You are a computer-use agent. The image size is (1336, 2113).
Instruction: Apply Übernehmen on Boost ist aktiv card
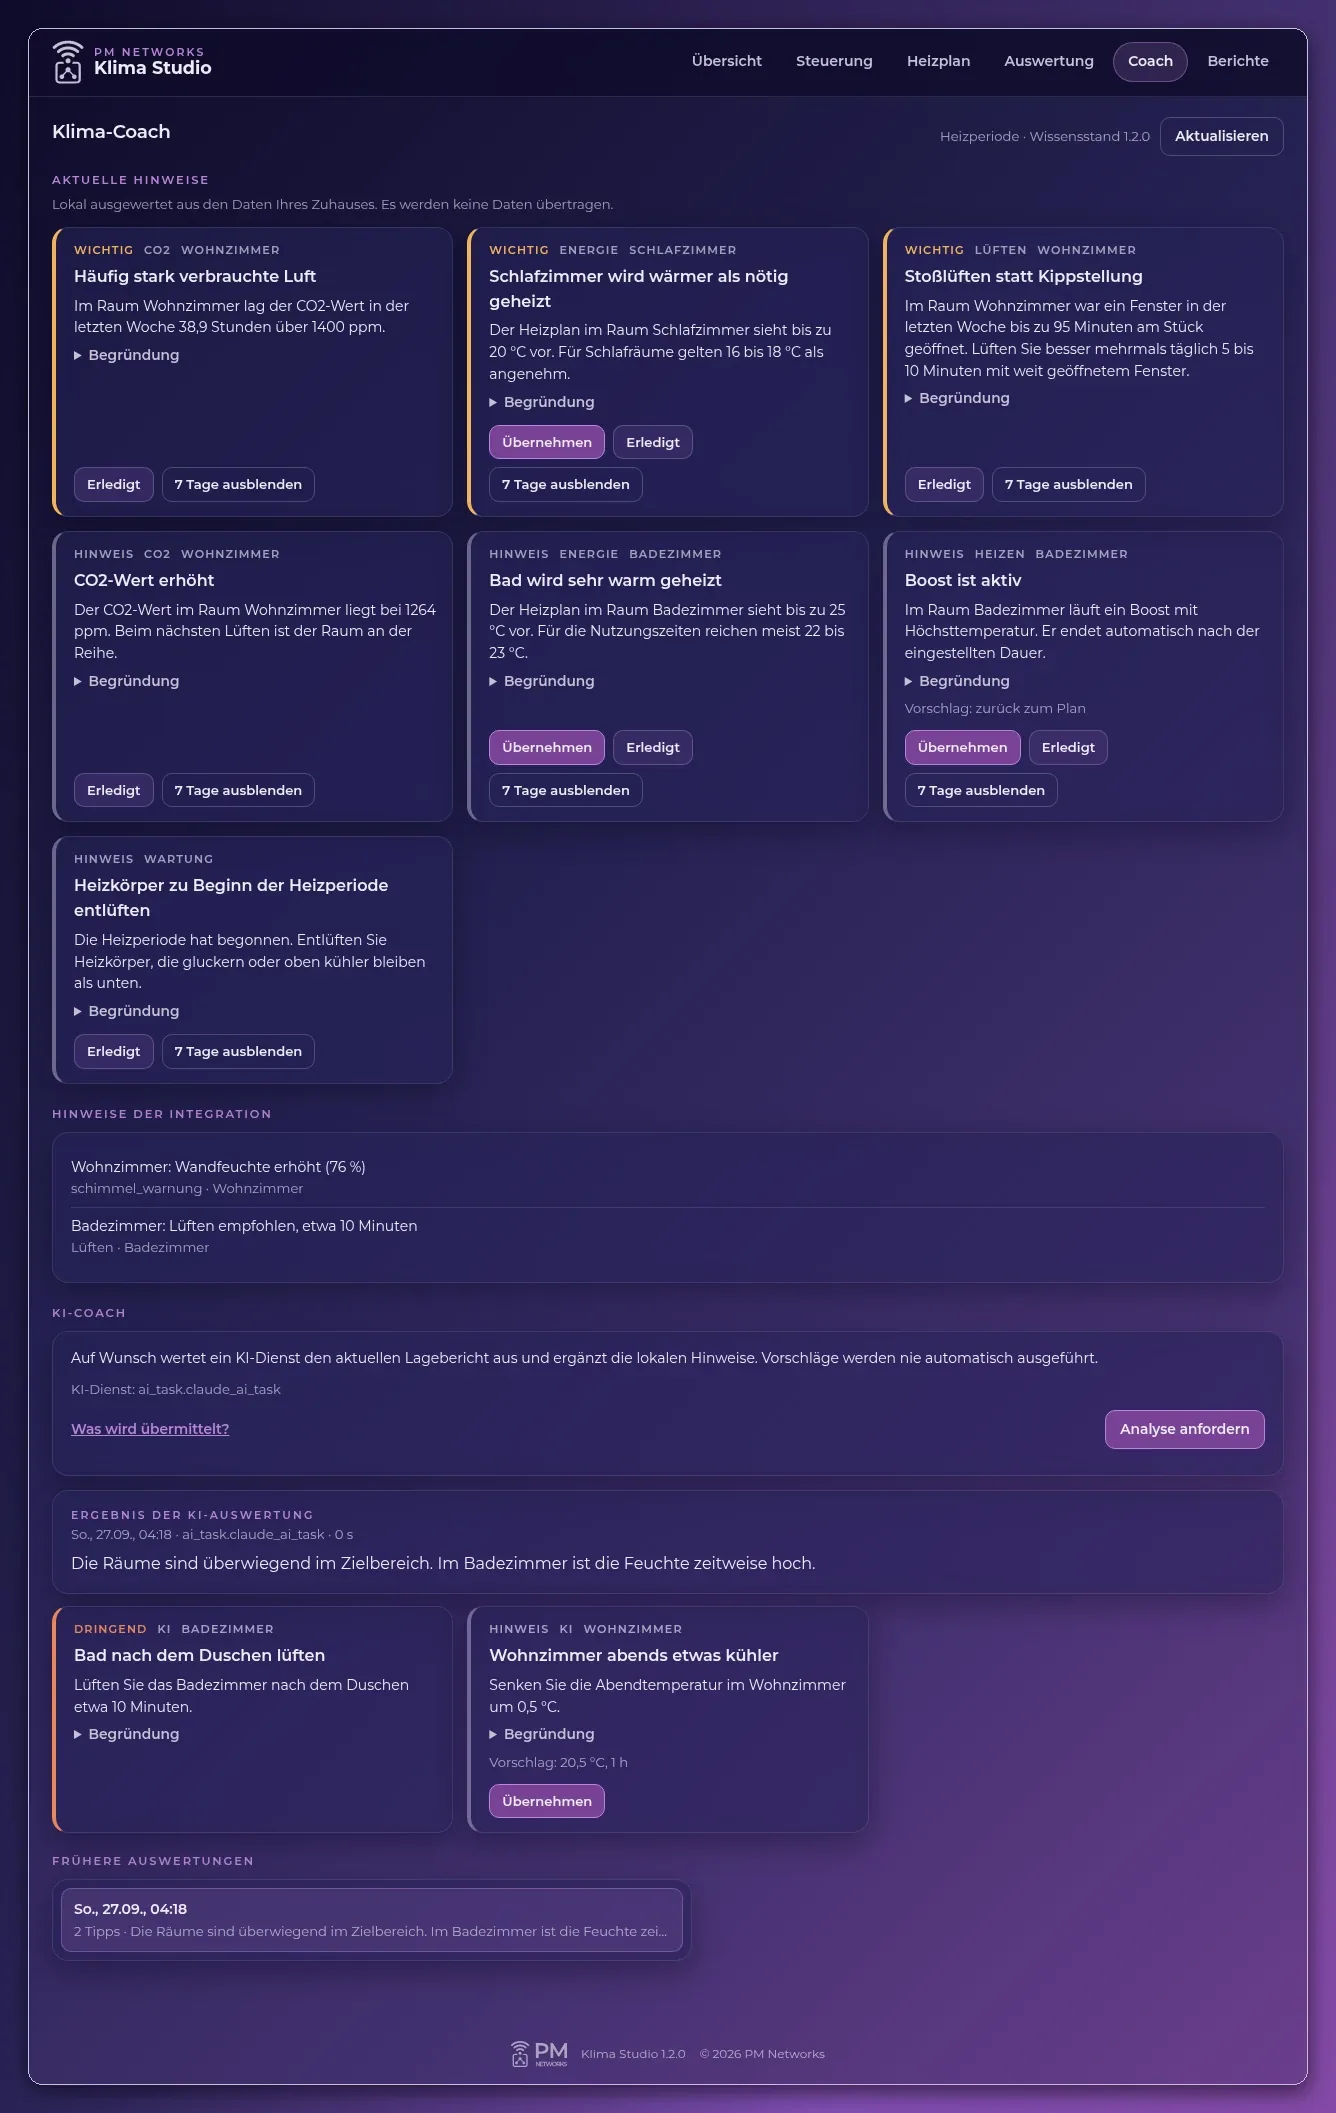coord(962,747)
